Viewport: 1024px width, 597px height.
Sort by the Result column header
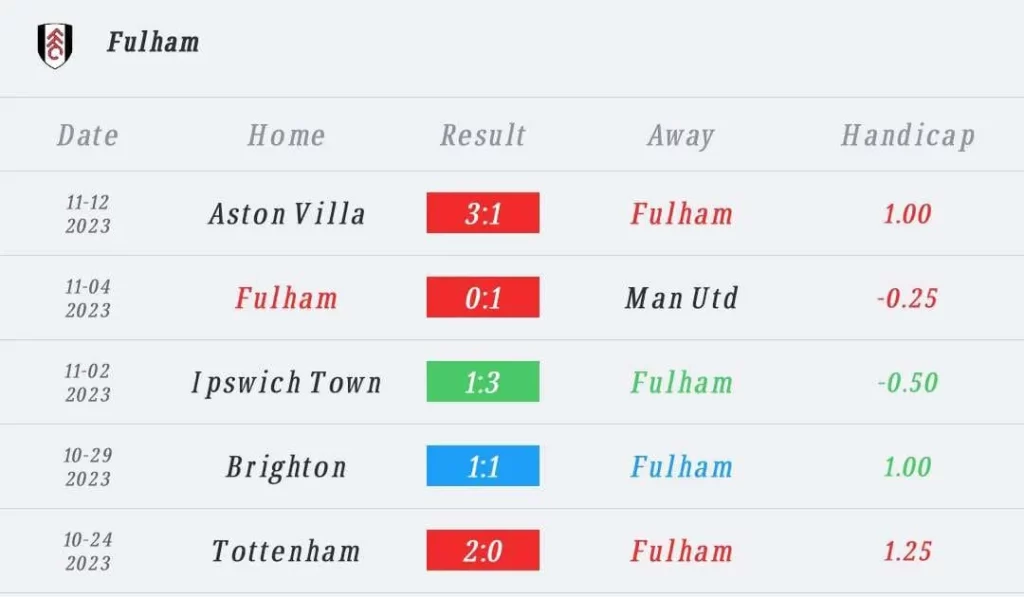pyautogui.click(x=483, y=136)
